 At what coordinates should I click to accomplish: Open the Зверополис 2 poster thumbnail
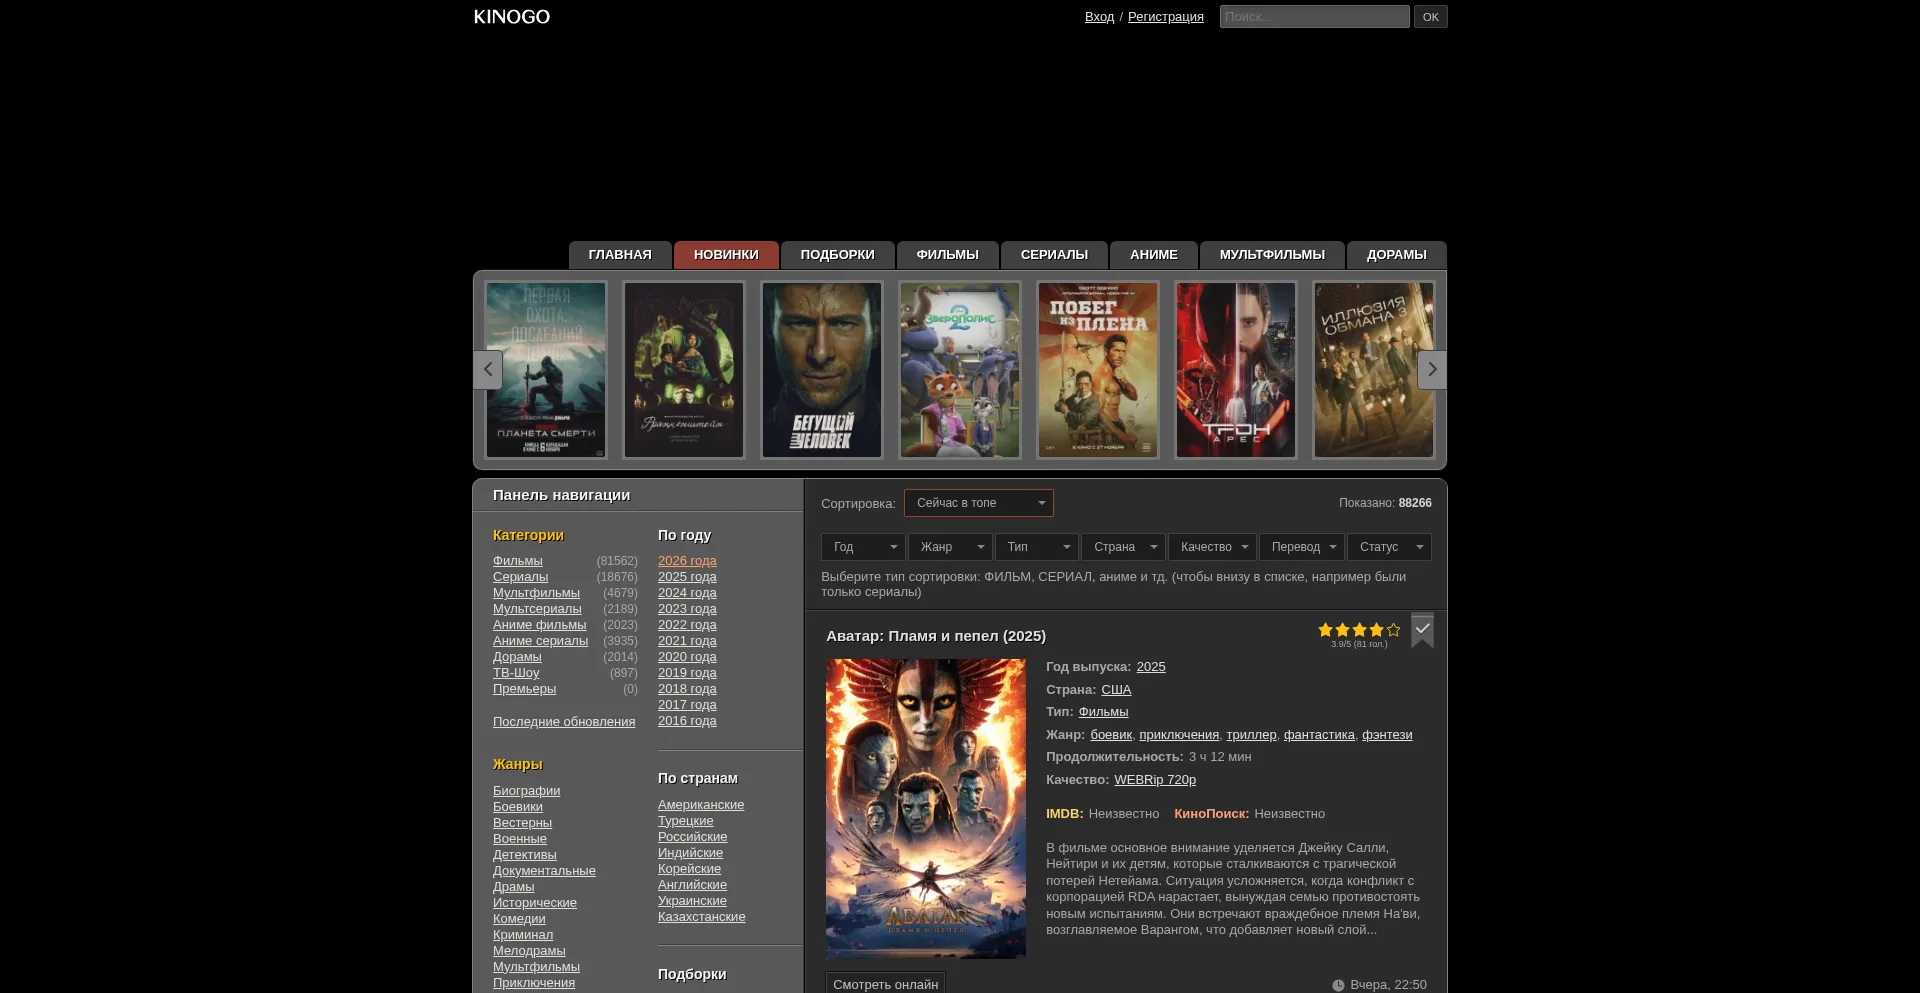[959, 370]
